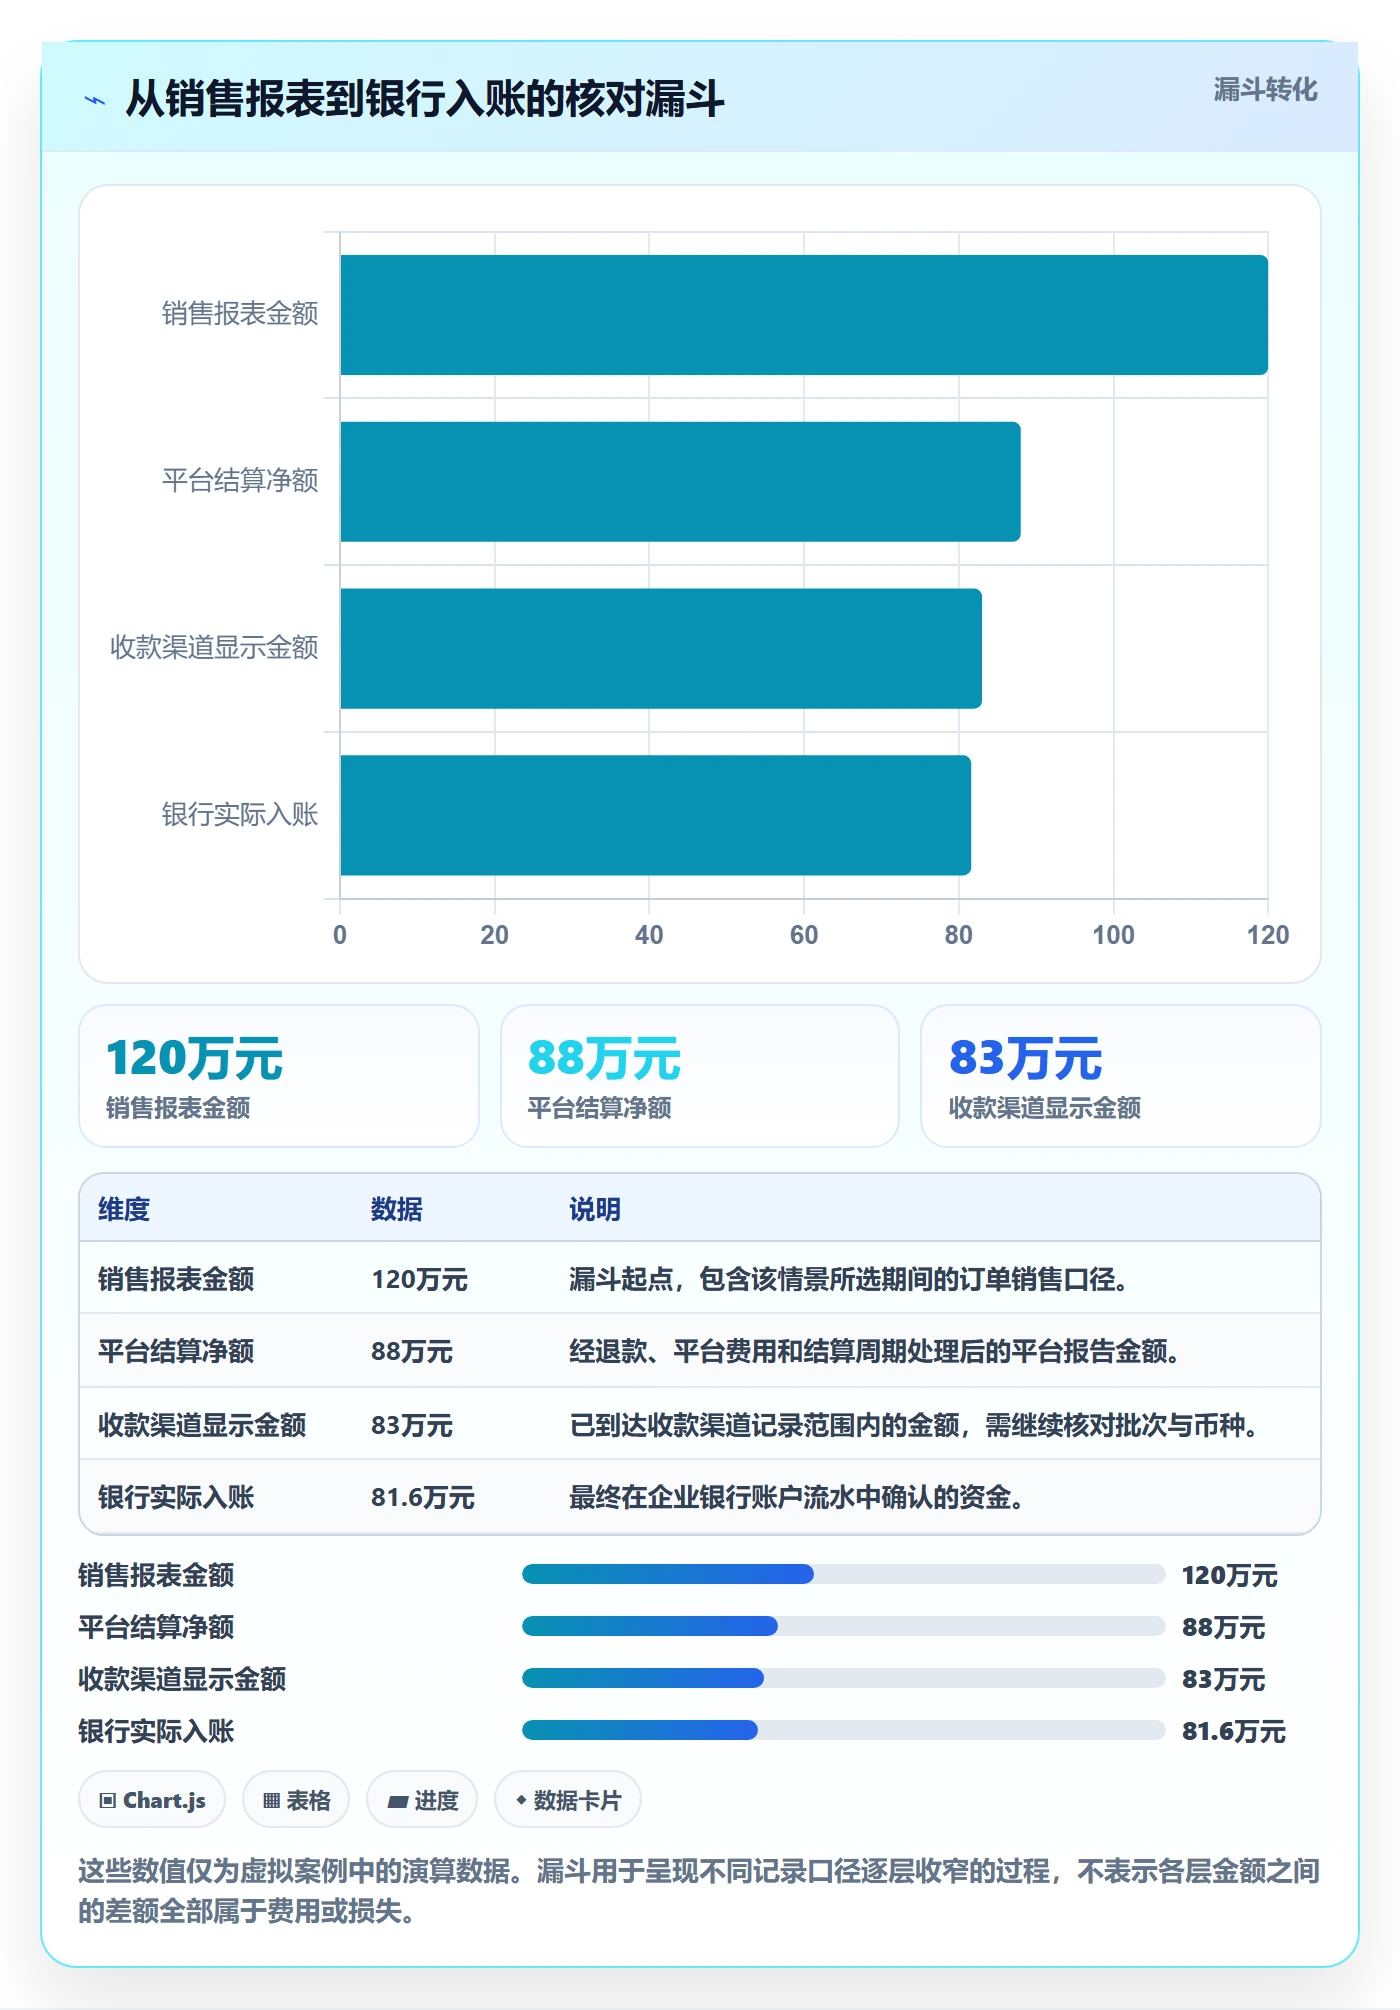Click the 平台结算净额 bar in the chart
The height and width of the screenshot is (2010, 1400).
[x=680, y=482]
